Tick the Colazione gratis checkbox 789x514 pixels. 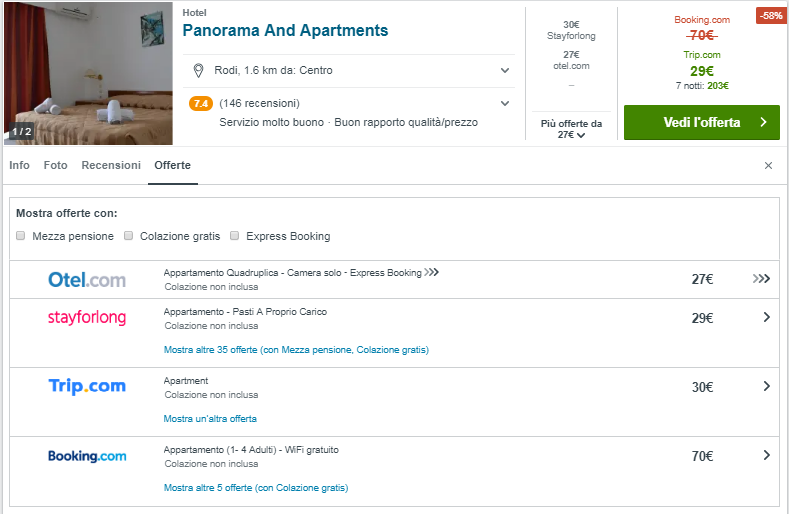click(x=129, y=236)
